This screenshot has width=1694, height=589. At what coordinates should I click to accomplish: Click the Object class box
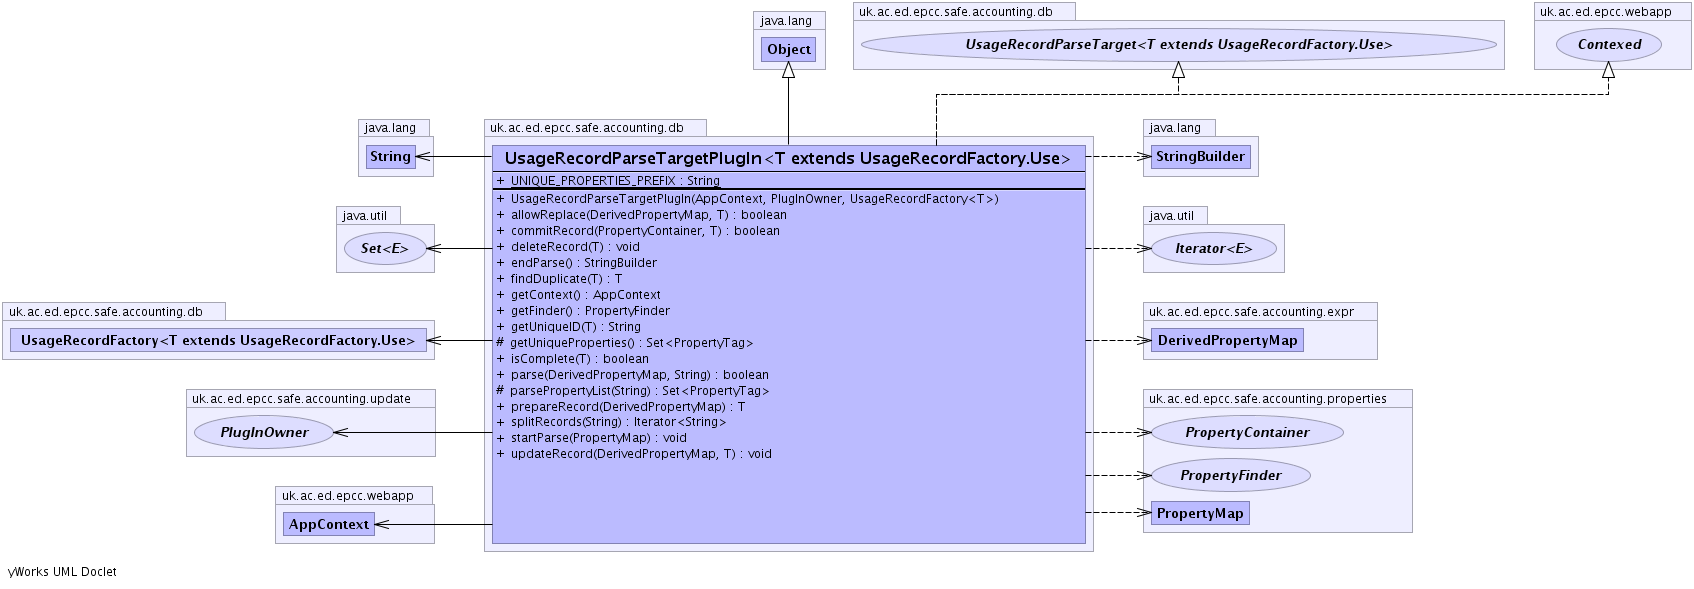click(x=788, y=50)
